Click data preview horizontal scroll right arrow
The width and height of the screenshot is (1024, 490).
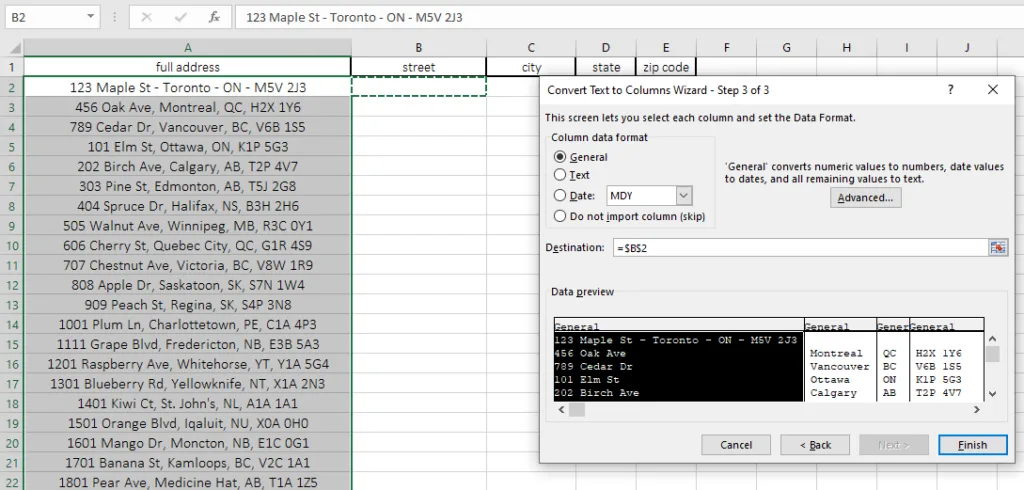click(977, 410)
